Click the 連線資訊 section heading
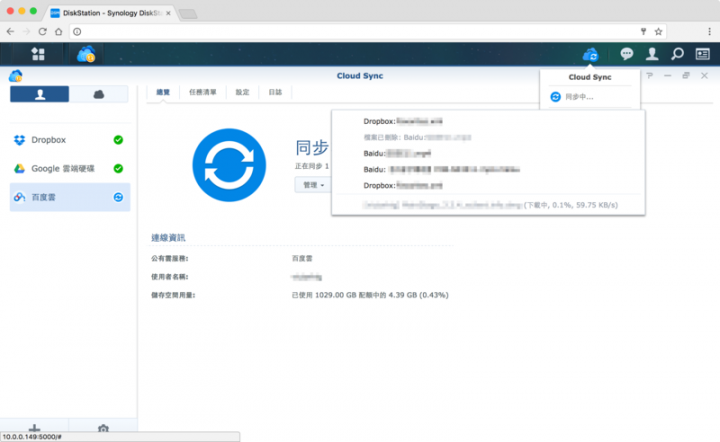 pos(168,238)
